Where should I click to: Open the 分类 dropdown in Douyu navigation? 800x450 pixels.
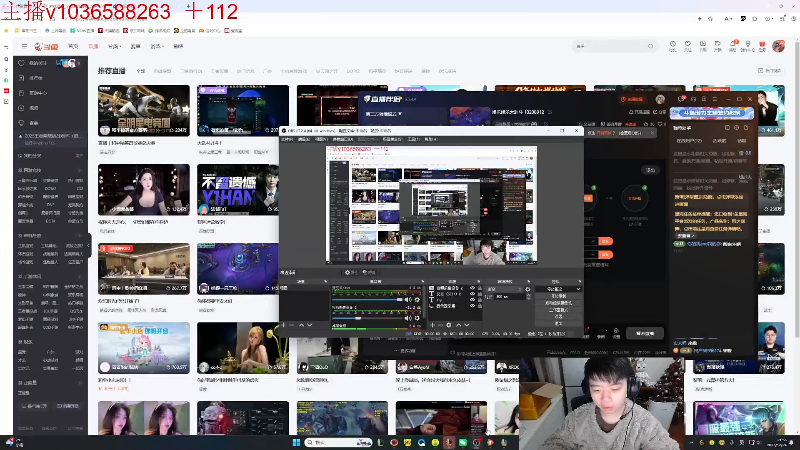click(114, 46)
